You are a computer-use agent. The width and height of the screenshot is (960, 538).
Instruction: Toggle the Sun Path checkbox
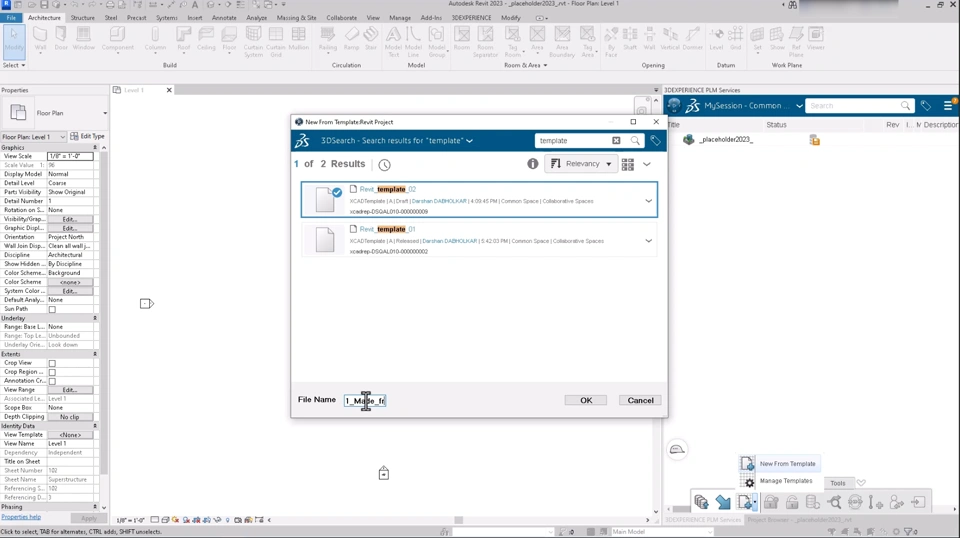point(52,310)
